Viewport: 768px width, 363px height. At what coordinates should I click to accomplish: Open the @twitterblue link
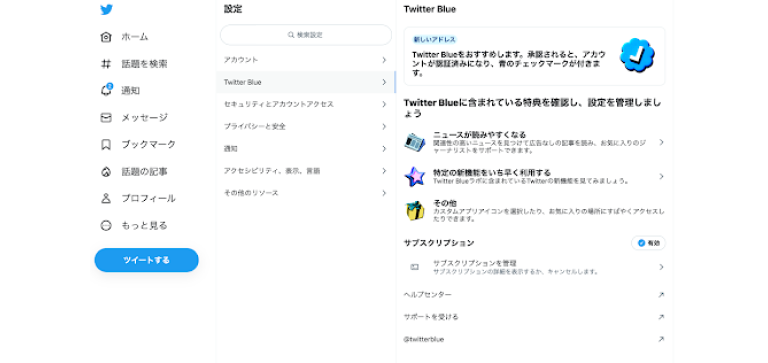424,339
